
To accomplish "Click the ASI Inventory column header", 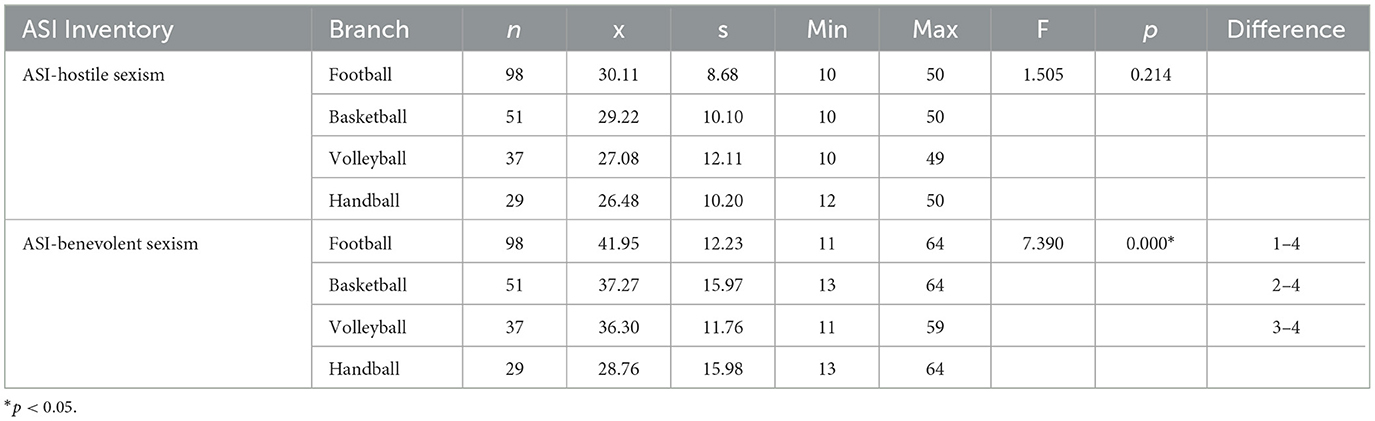I will [88, 30].
